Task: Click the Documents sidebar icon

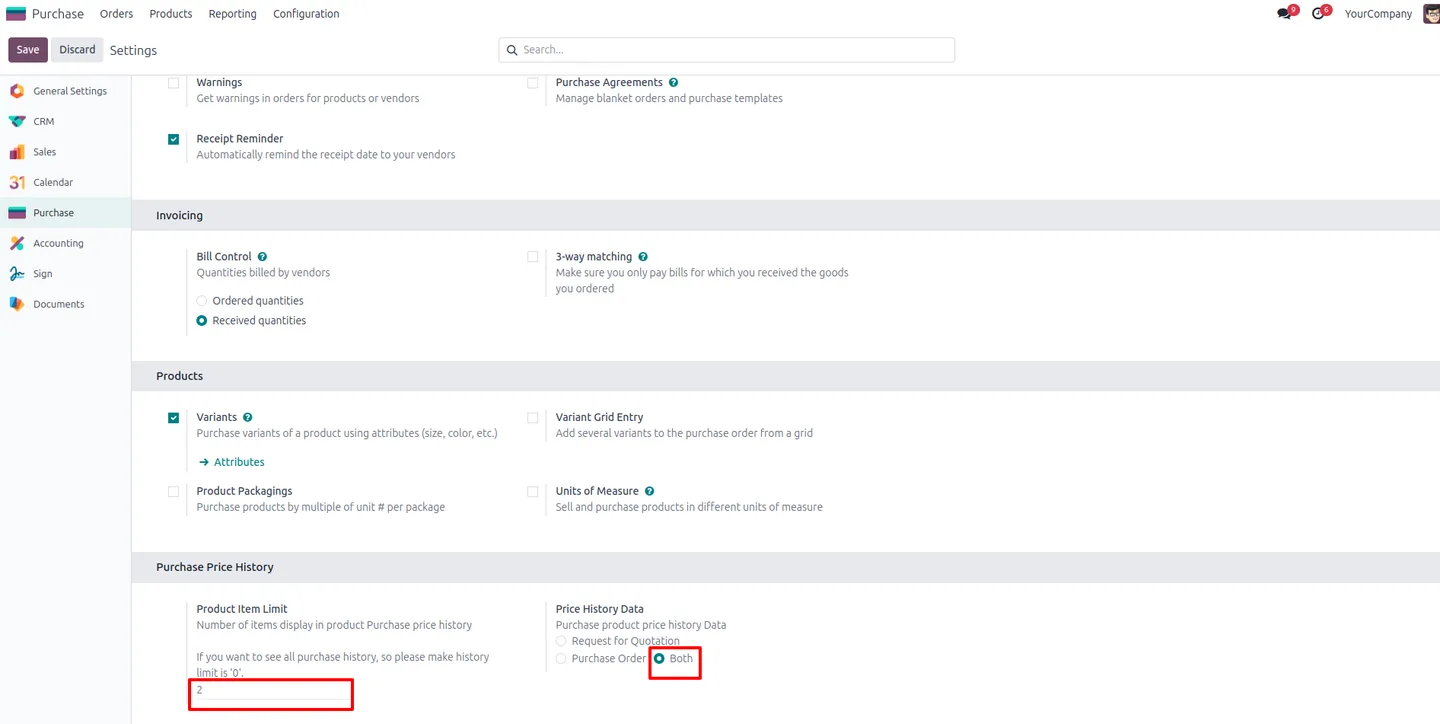Action: pyautogui.click(x=17, y=304)
